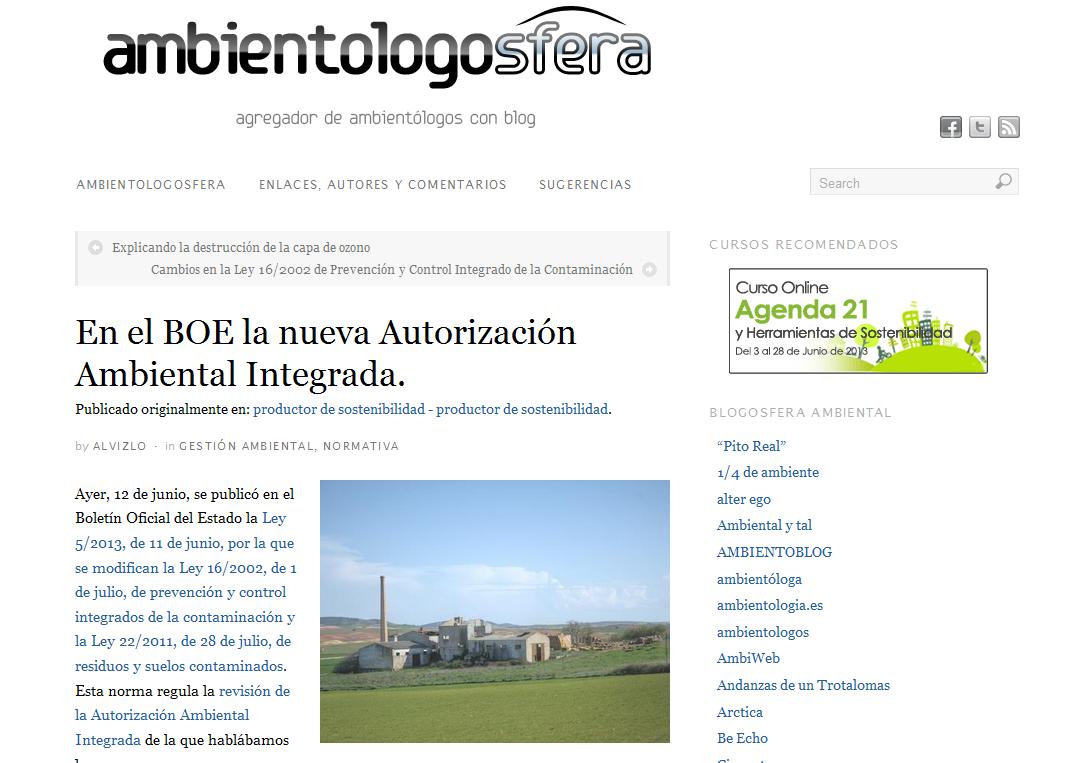1070x763 pixels.
Task: Open the article title En el BOE
Action: (326, 353)
